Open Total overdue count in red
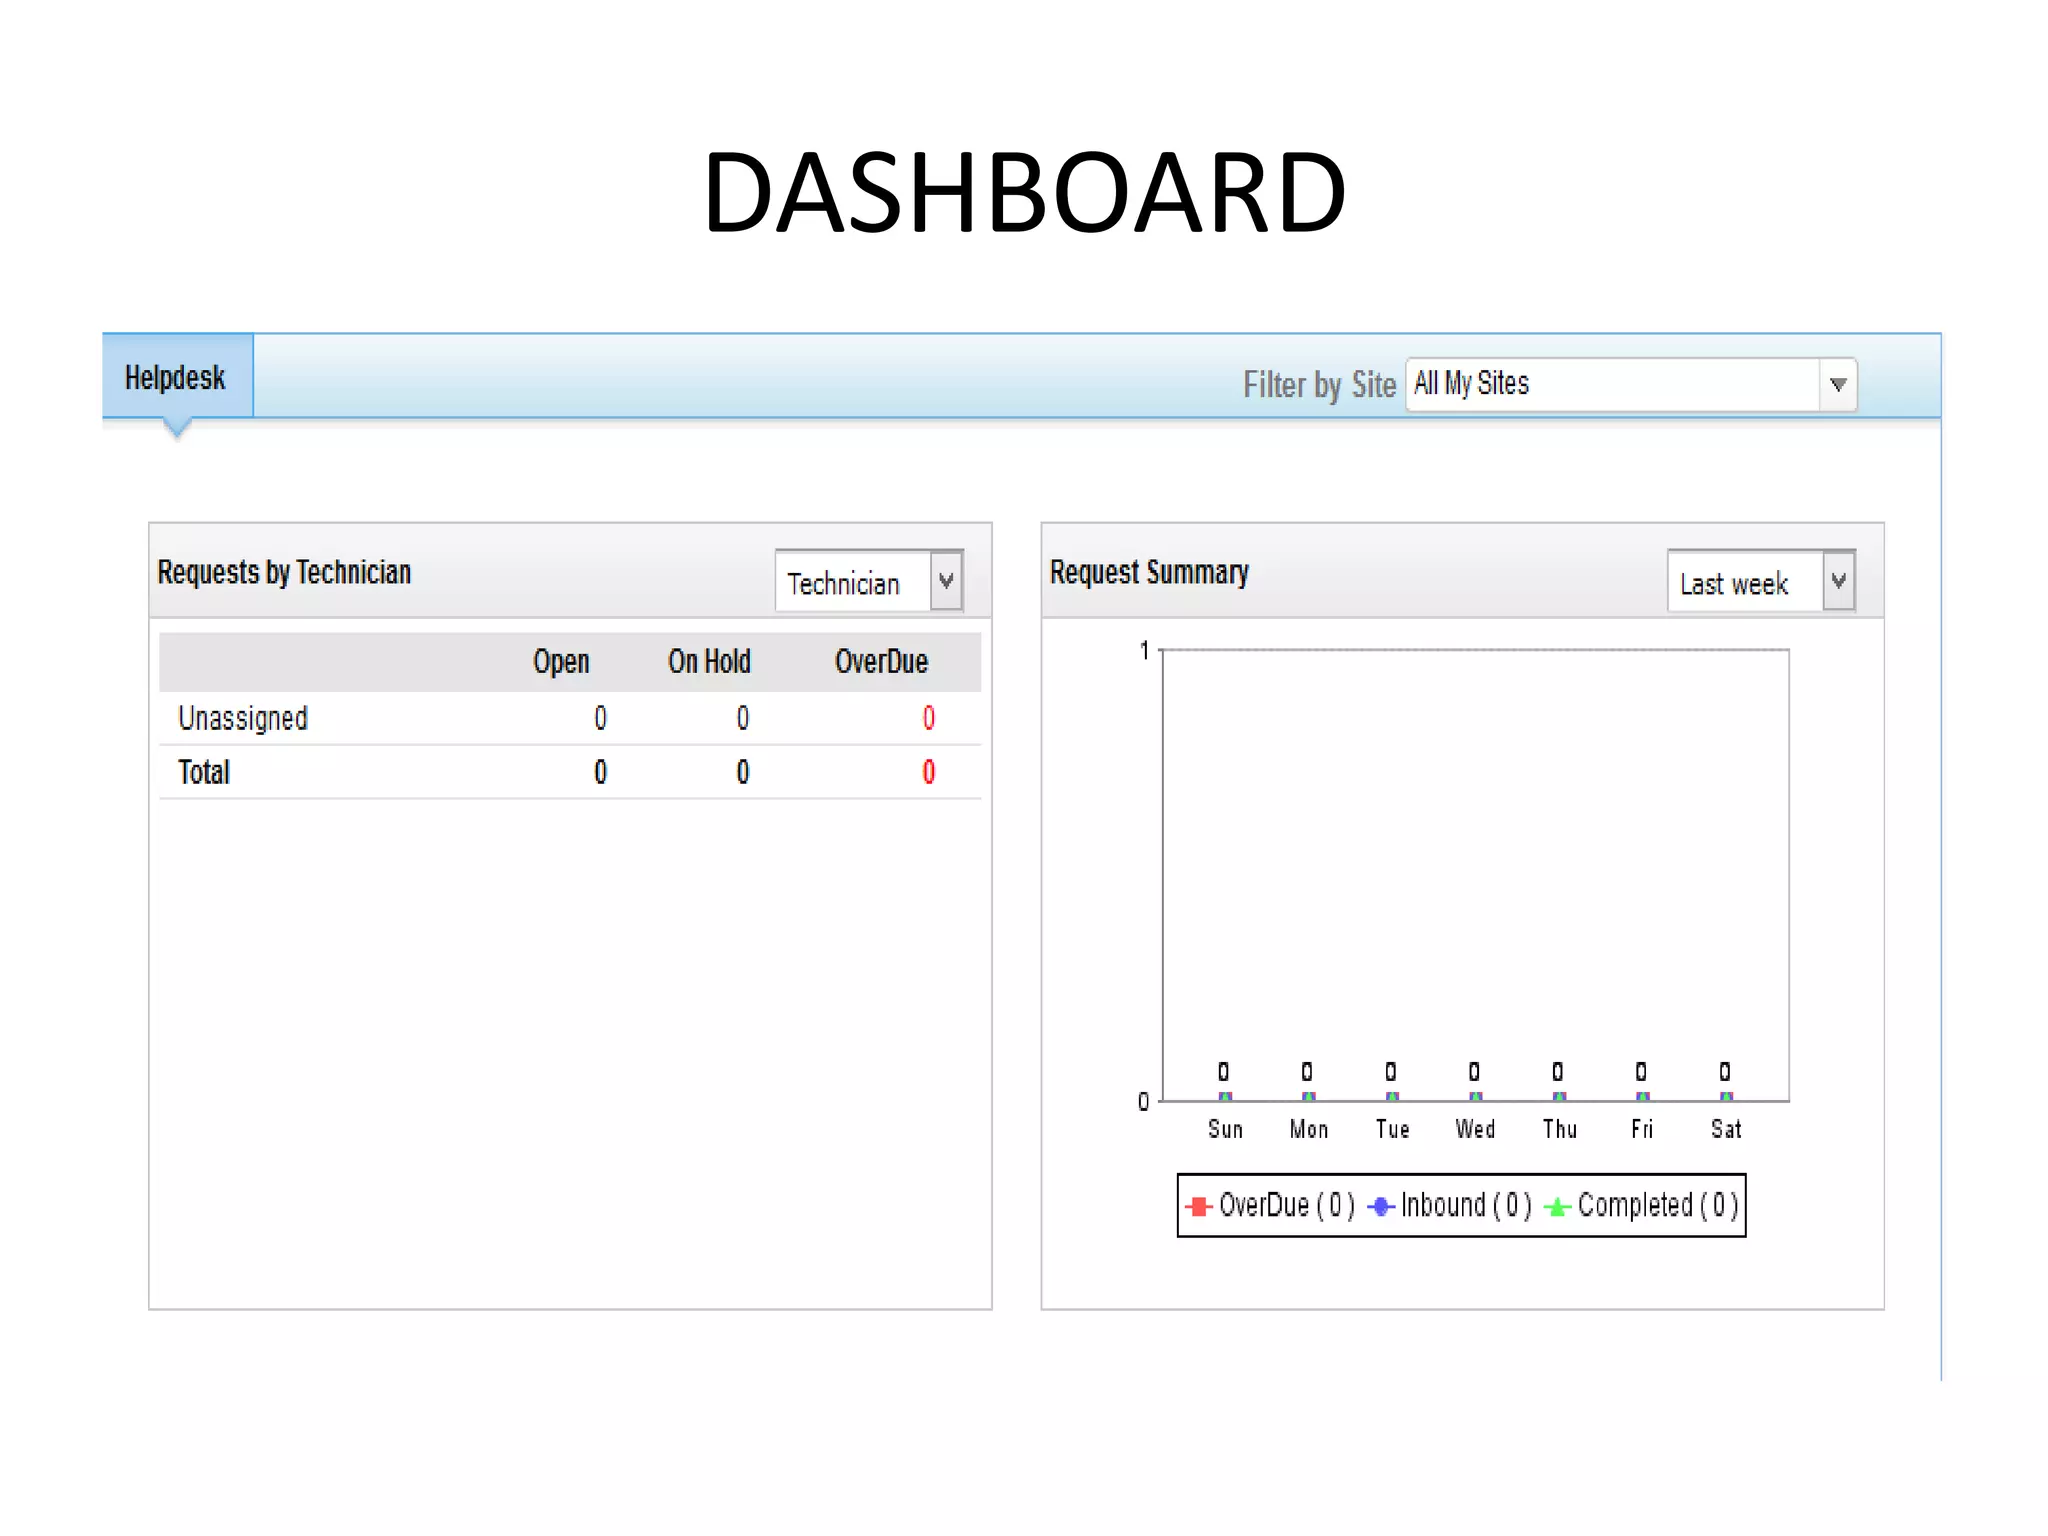This screenshot has height=1536, width=2048. tap(928, 772)
